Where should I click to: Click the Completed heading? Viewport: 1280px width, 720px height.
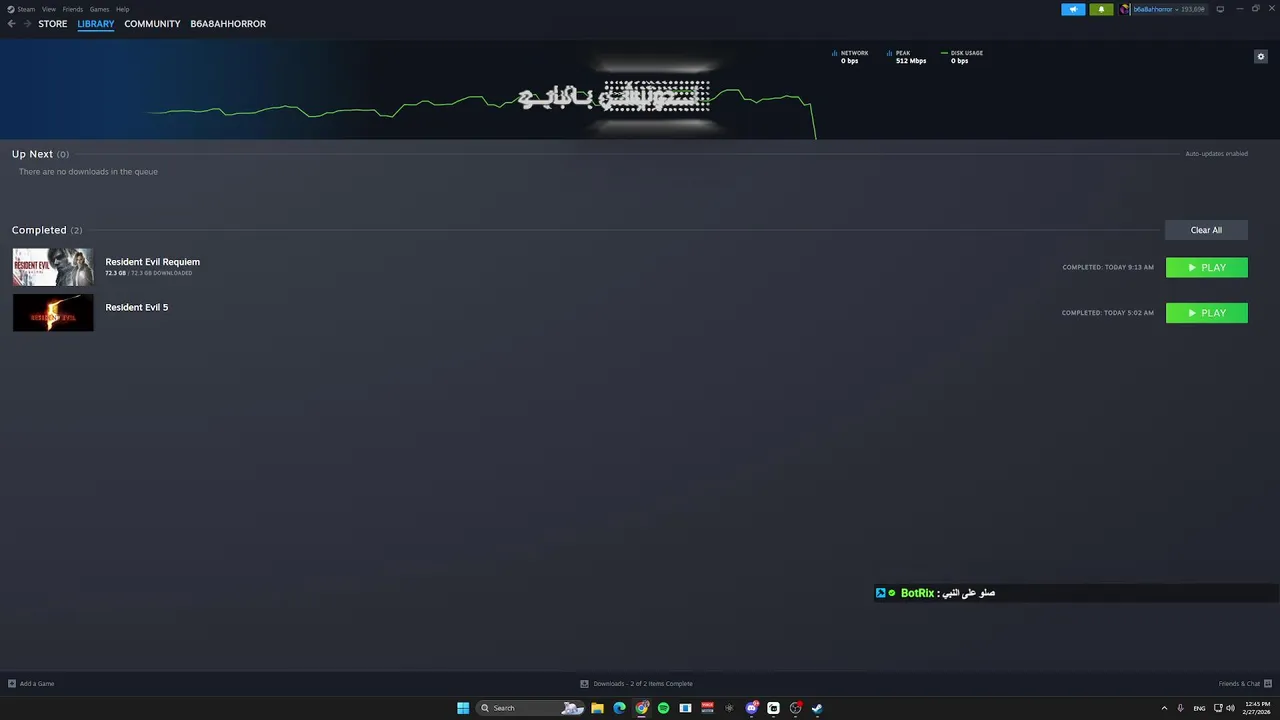pos(39,230)
